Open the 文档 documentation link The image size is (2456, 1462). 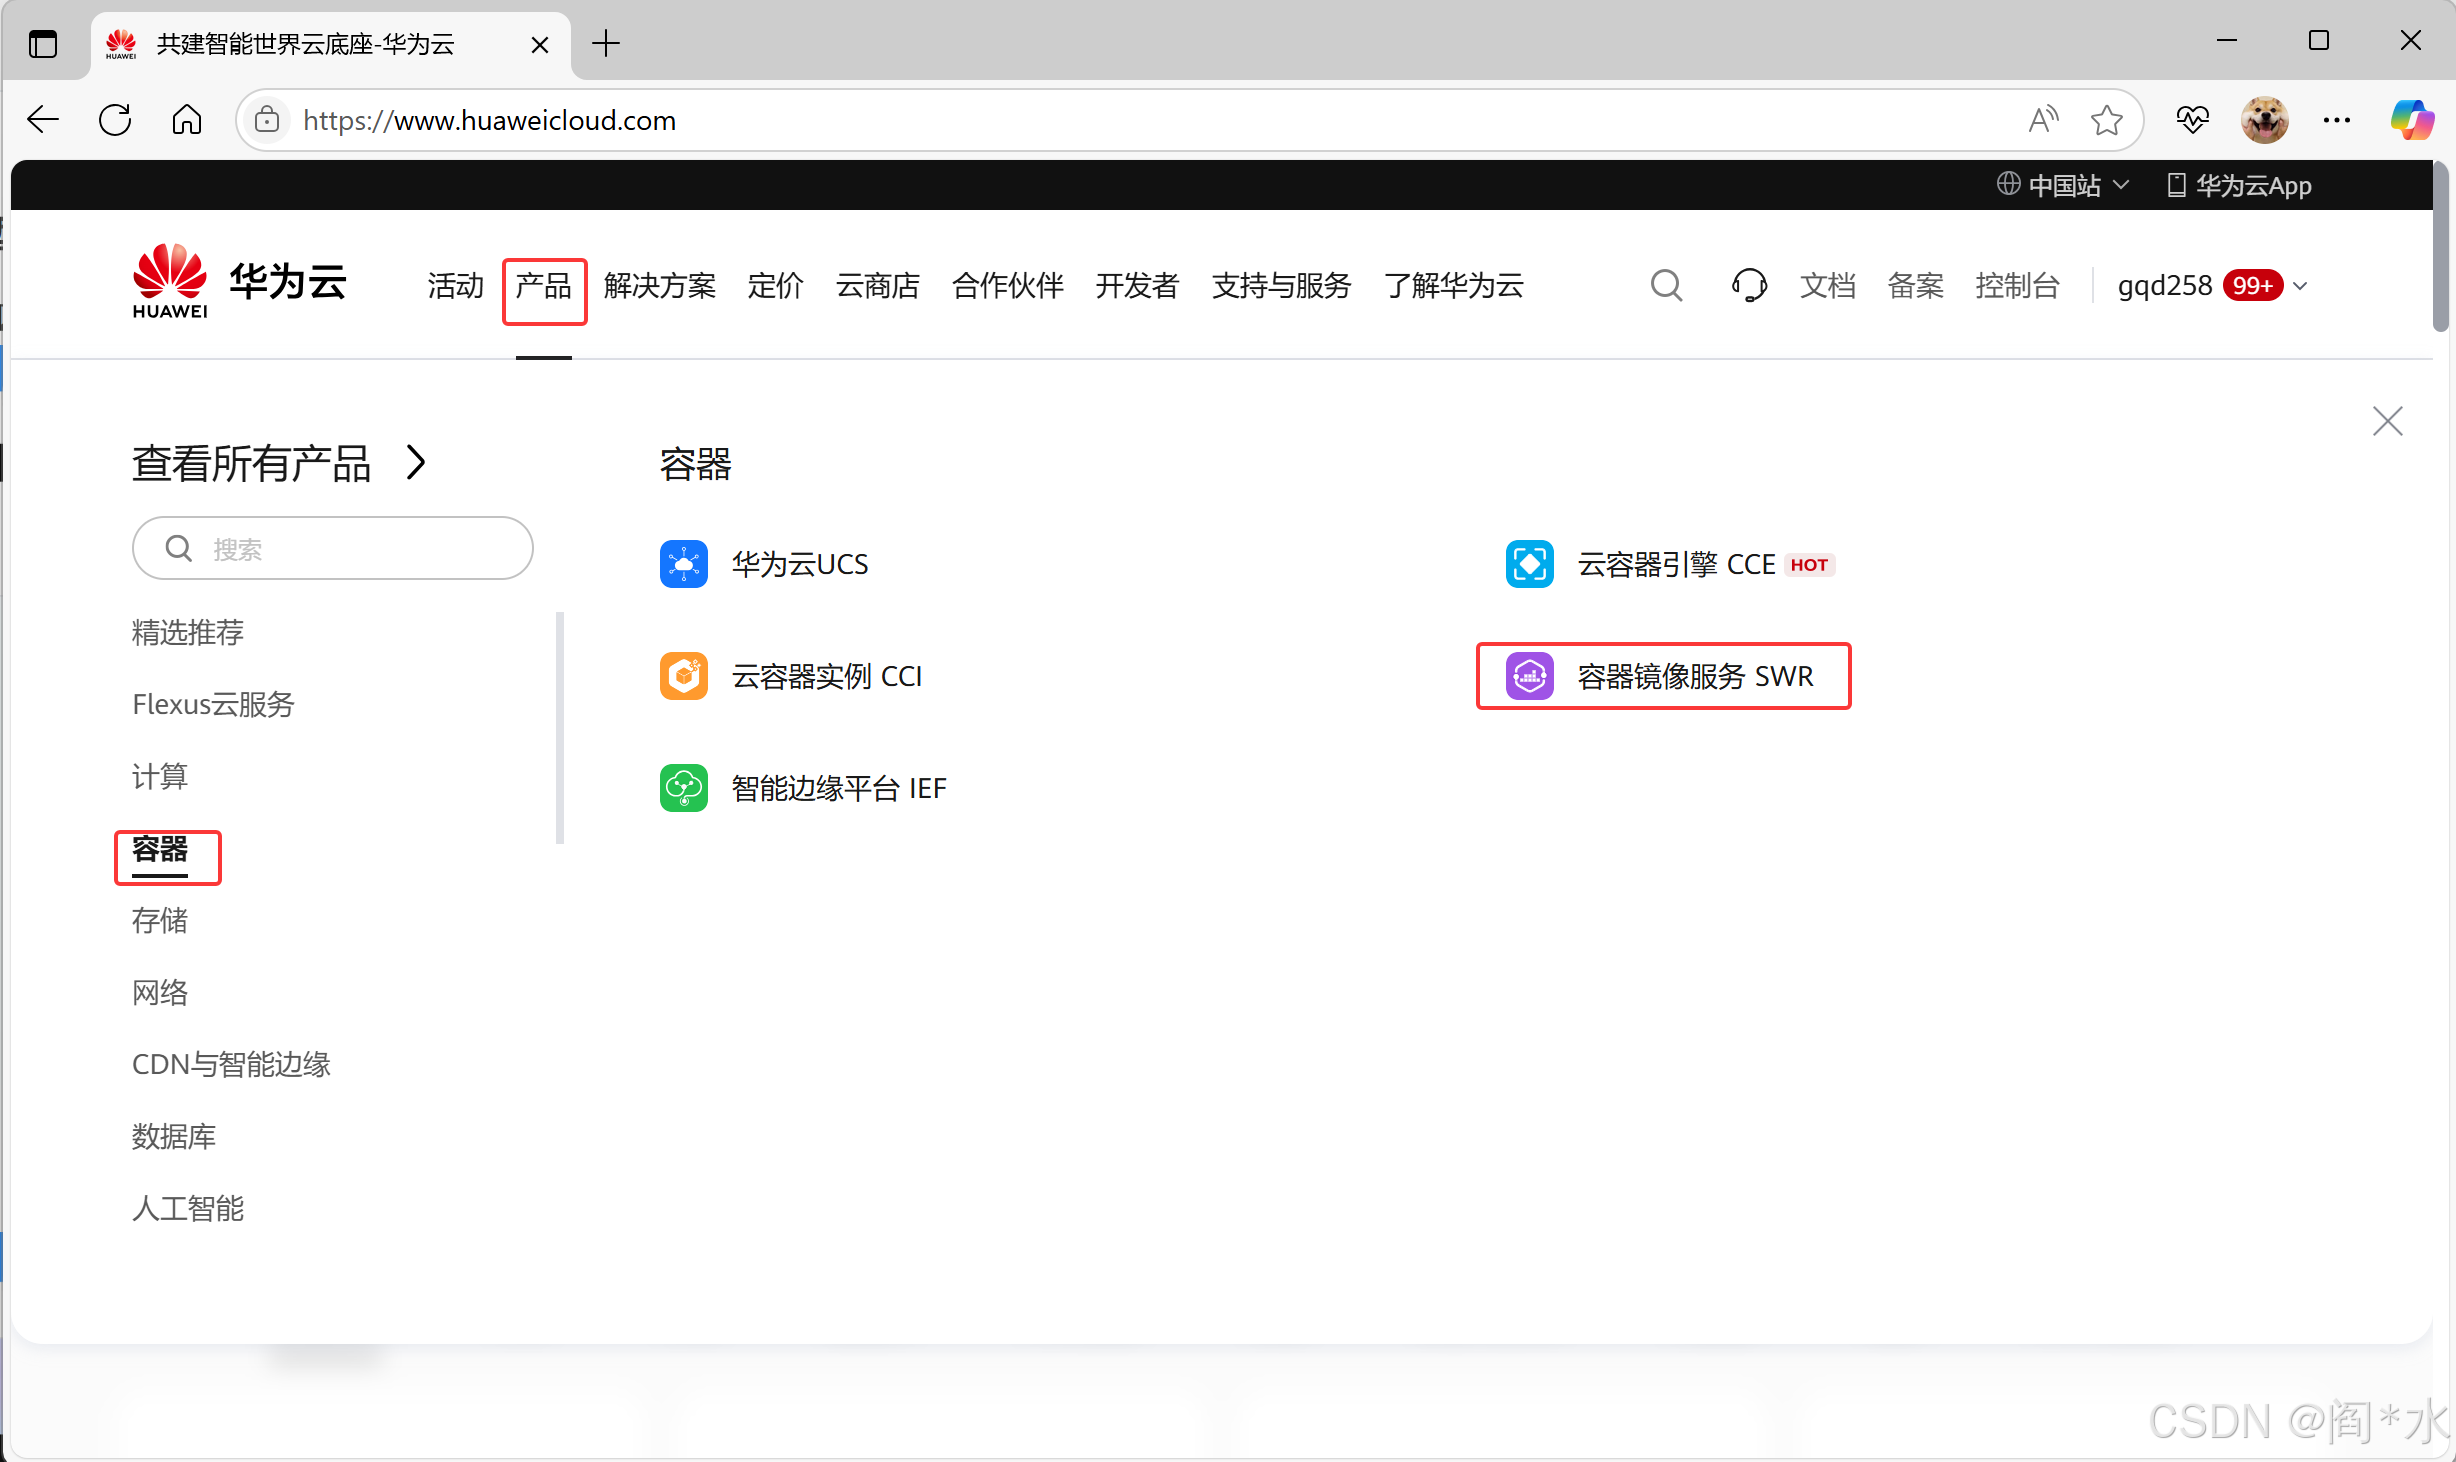click(x=1827, y=286)
